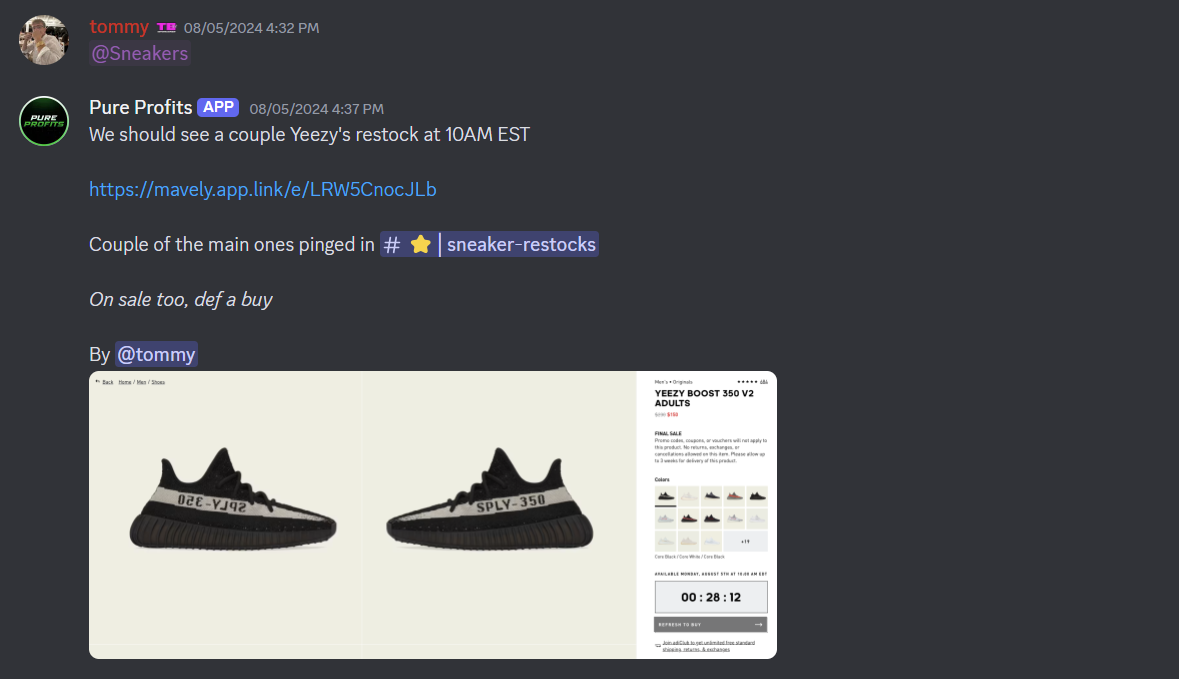Click the right-facing SPLY-350 shoe image
1179x679 pixels.
pos(489,499)
